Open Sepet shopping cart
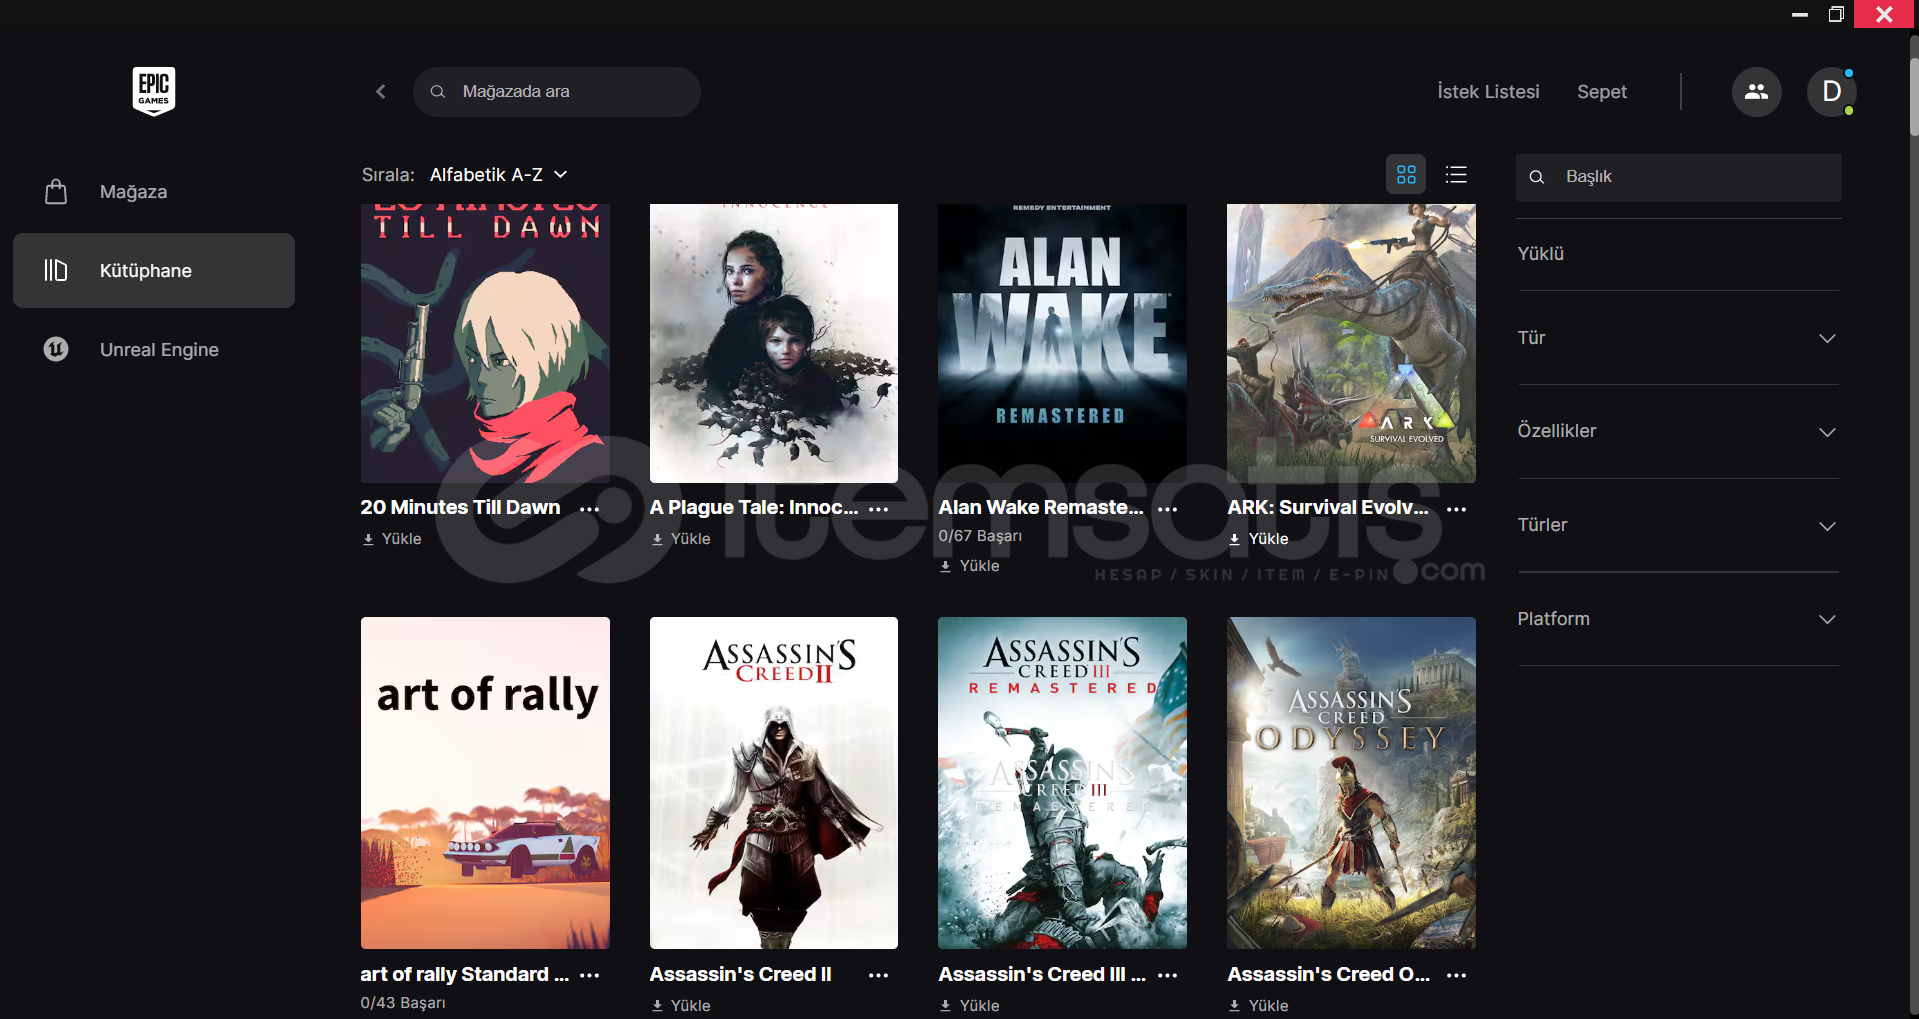Screen dimensions: 1919x1019 [1602, 92]
